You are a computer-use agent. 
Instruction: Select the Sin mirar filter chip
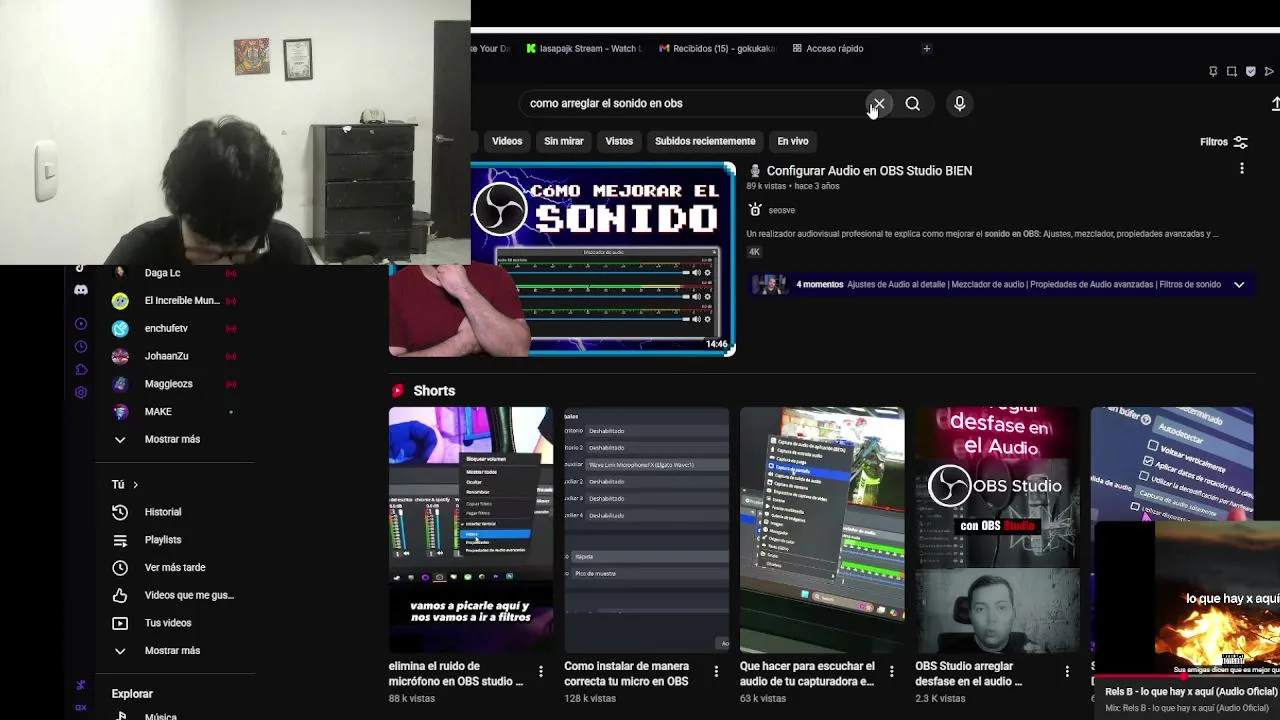(564, 141)
